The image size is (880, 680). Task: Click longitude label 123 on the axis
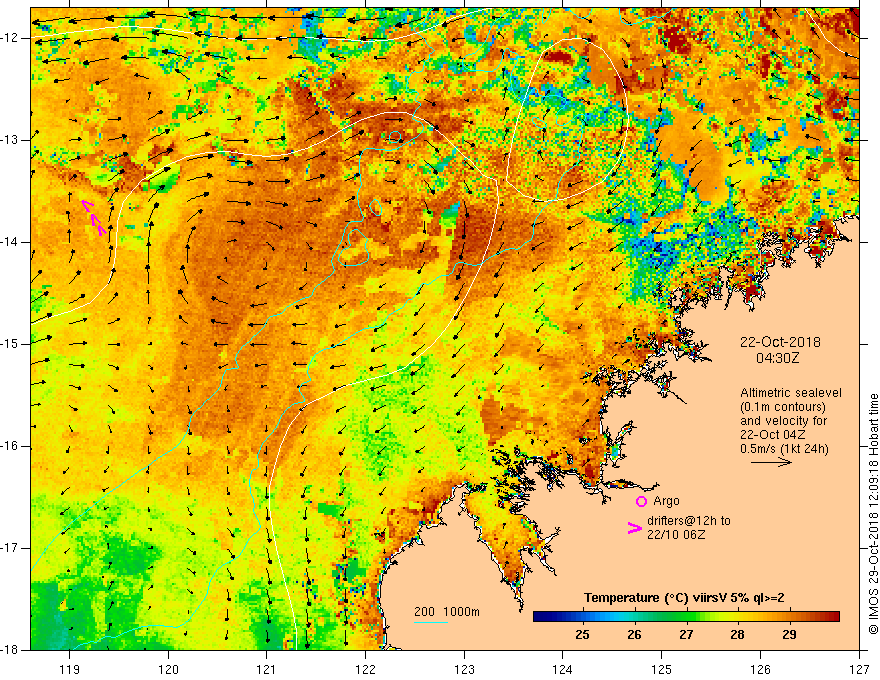(464, 669)
